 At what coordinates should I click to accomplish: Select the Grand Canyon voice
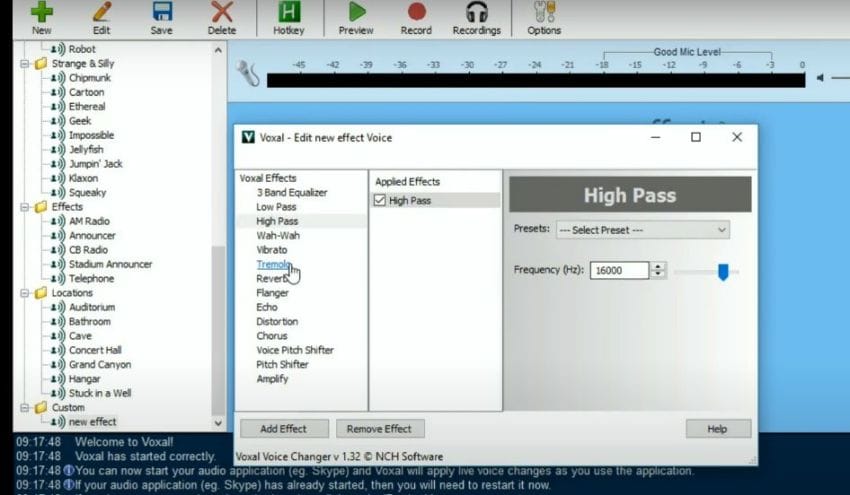[x=100, y=364]
